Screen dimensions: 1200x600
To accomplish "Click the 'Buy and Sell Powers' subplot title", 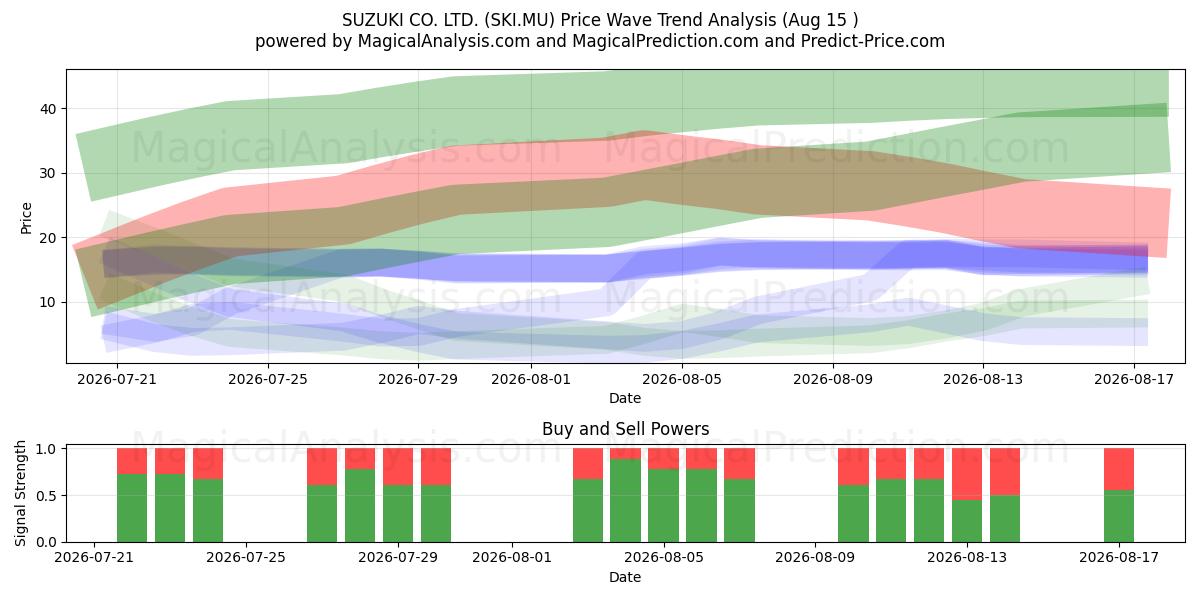I will click(x=626, y=429).
